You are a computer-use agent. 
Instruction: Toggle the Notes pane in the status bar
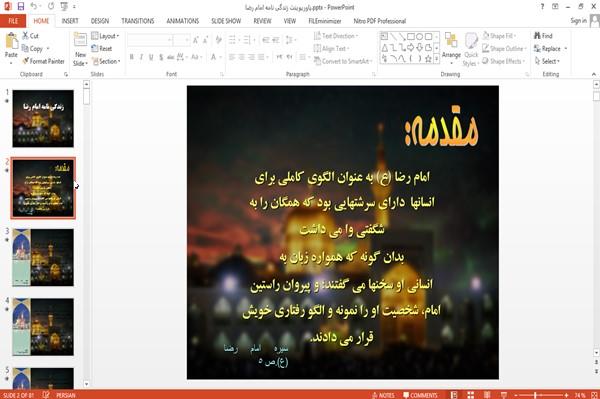[383, 395]
